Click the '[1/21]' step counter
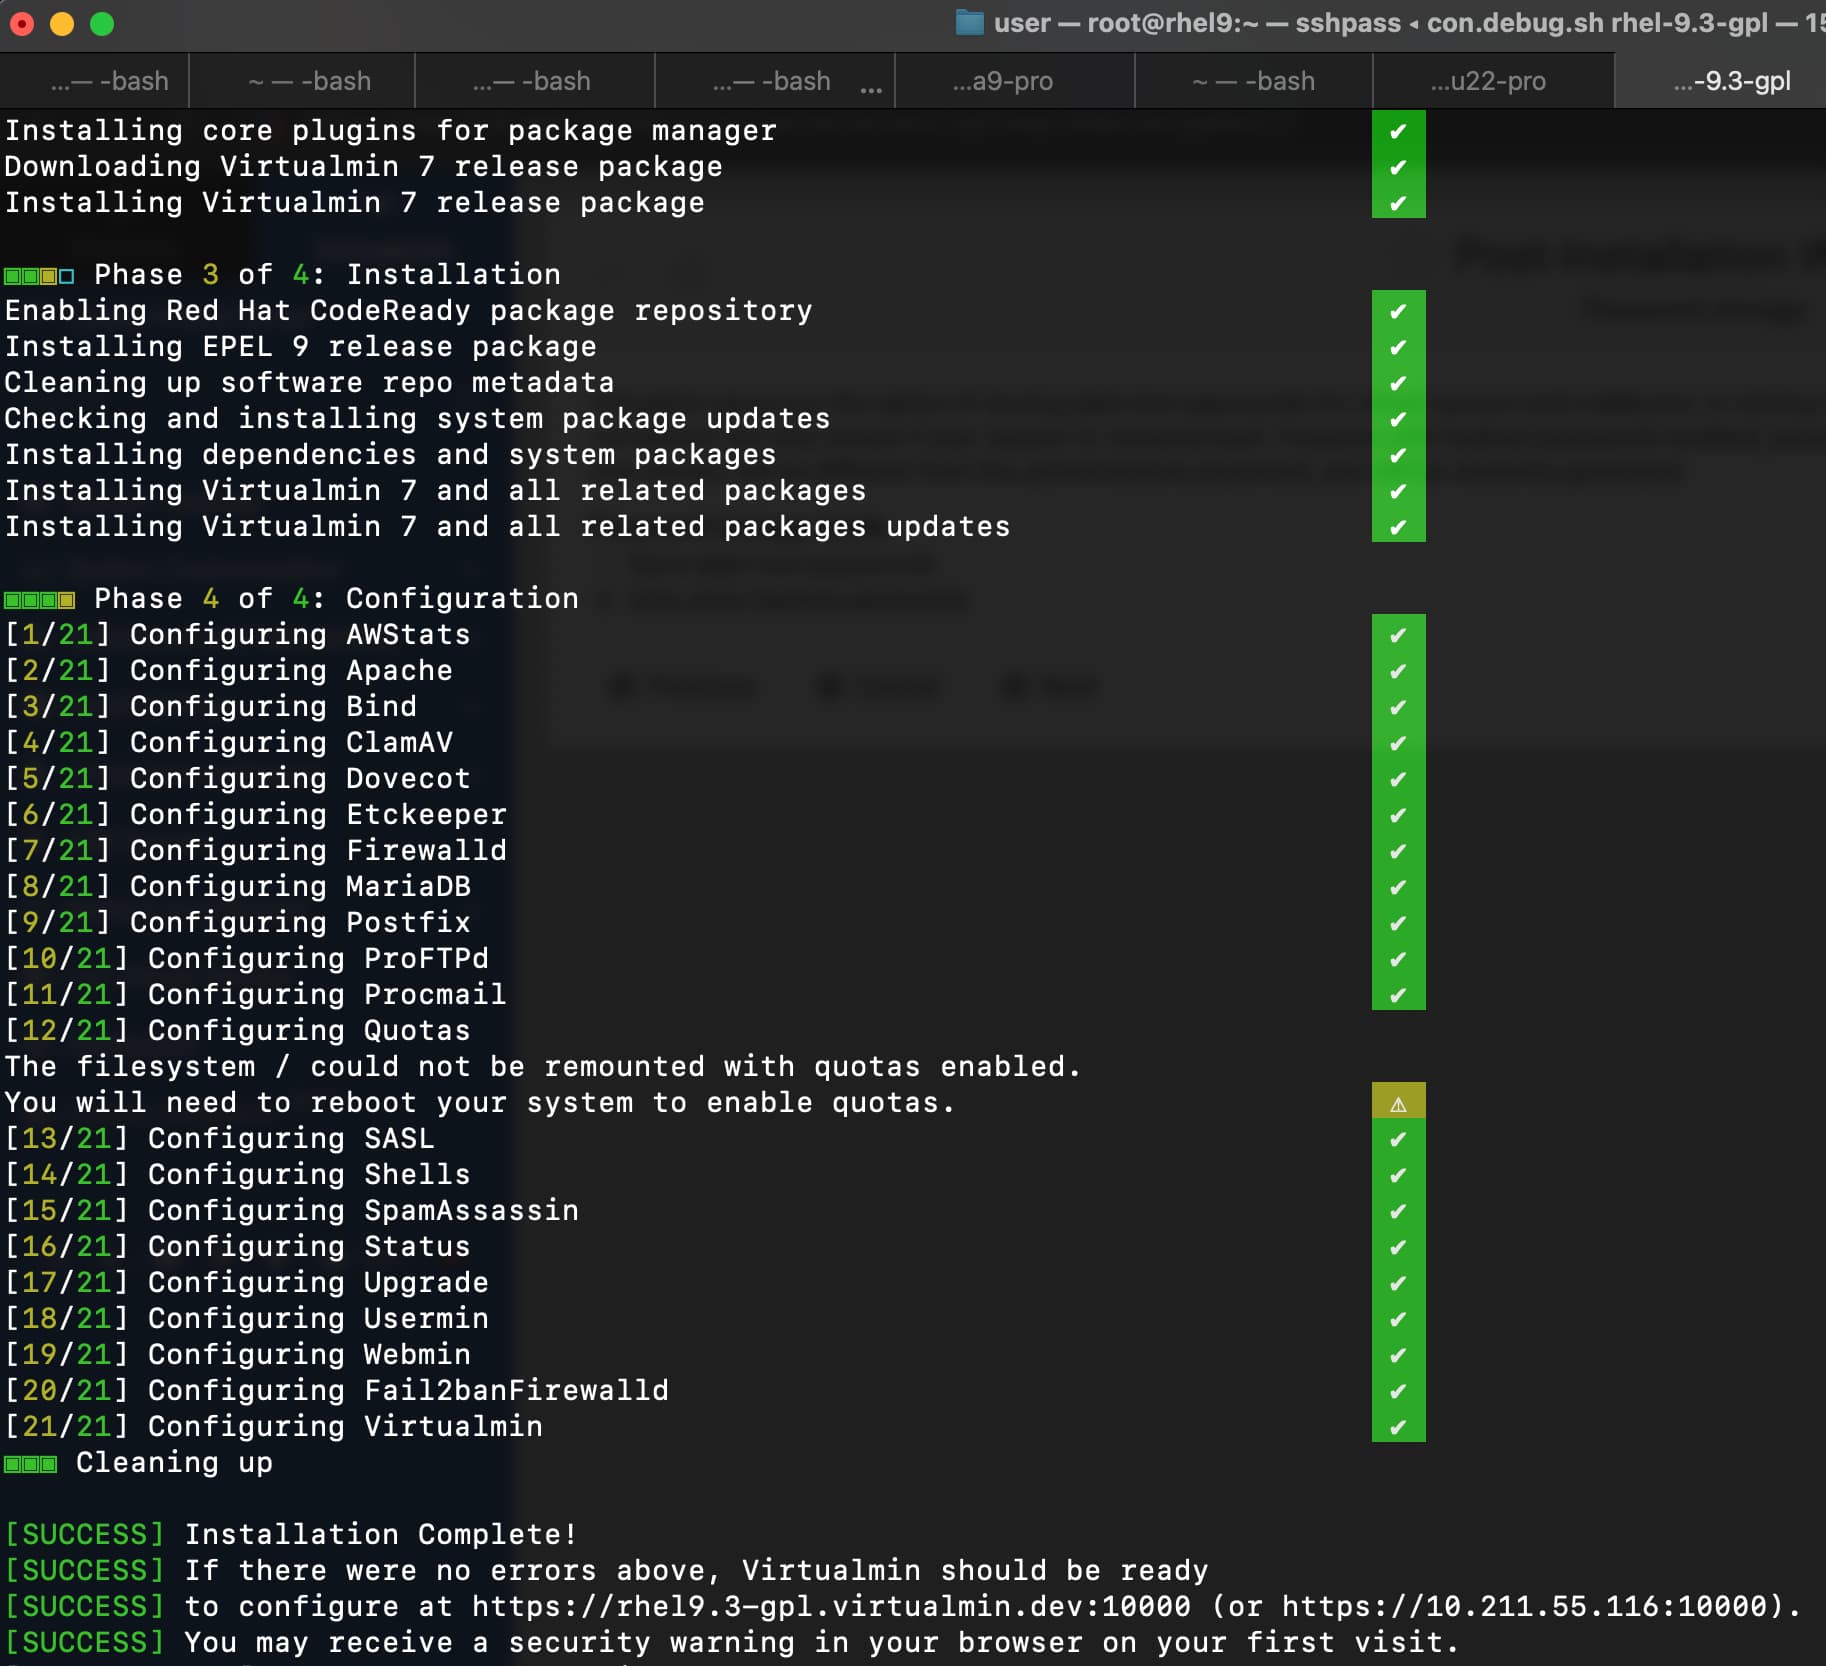 click(x=57, y=634)
